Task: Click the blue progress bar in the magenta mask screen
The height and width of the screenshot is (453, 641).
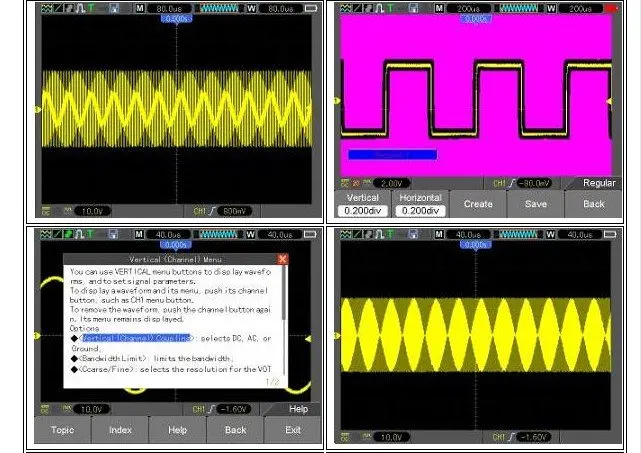Action: (392, 155)
